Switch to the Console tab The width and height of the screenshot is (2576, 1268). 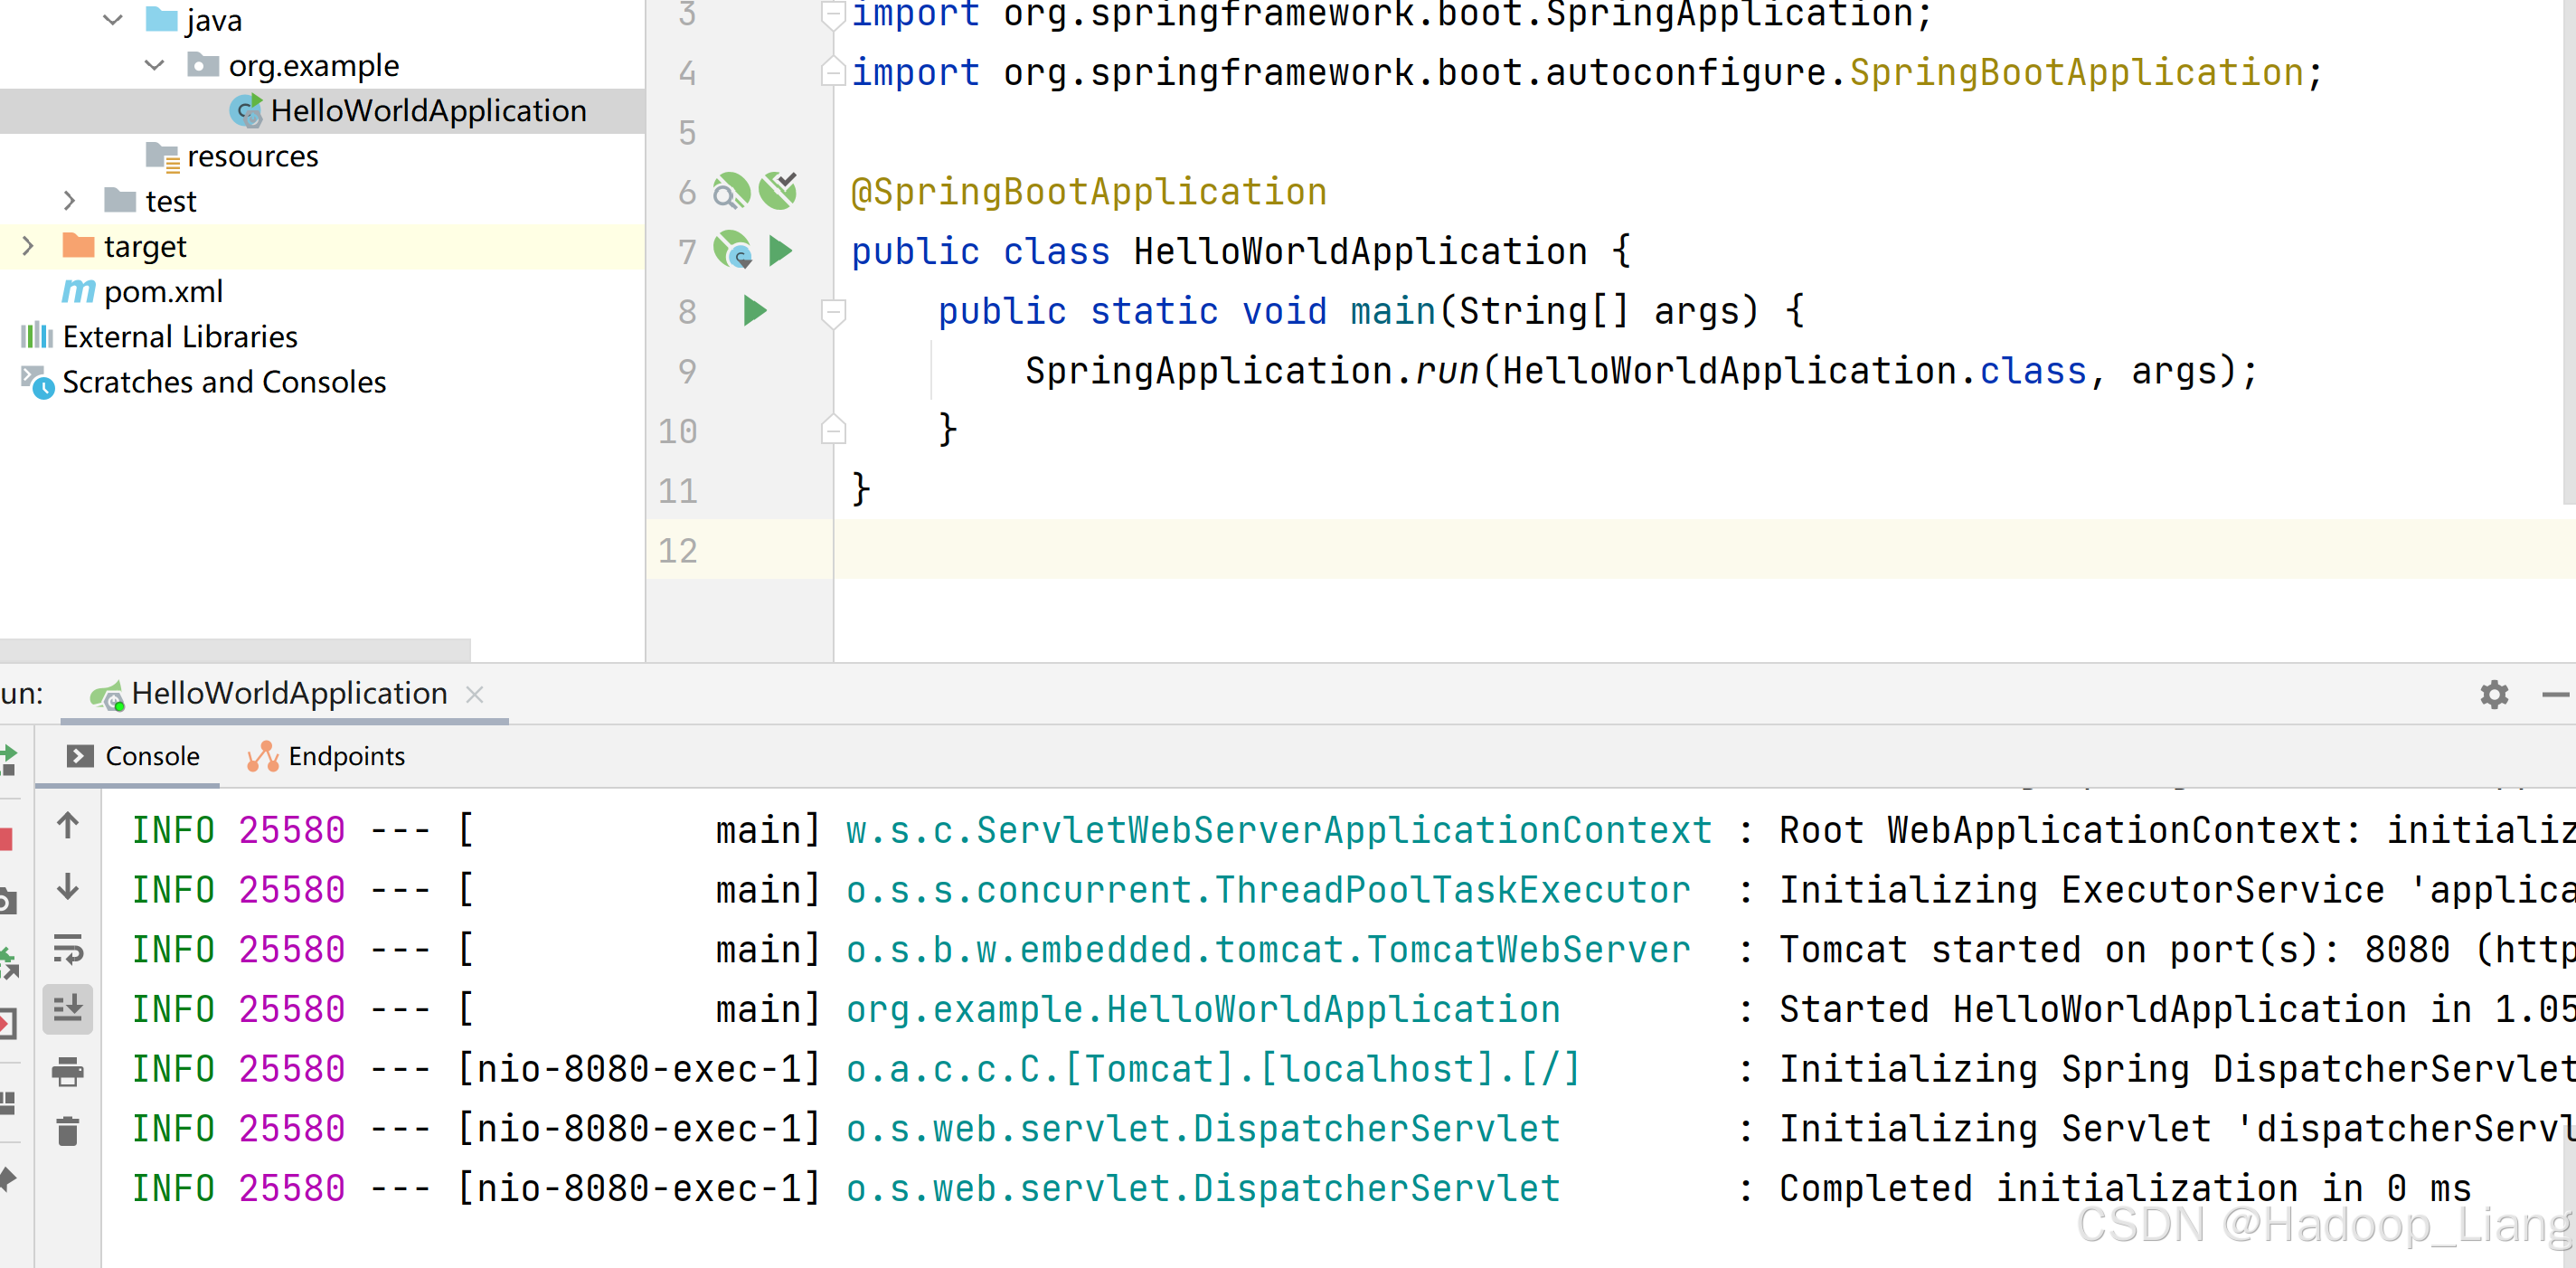pyautogui.click(x=133, y=756)
